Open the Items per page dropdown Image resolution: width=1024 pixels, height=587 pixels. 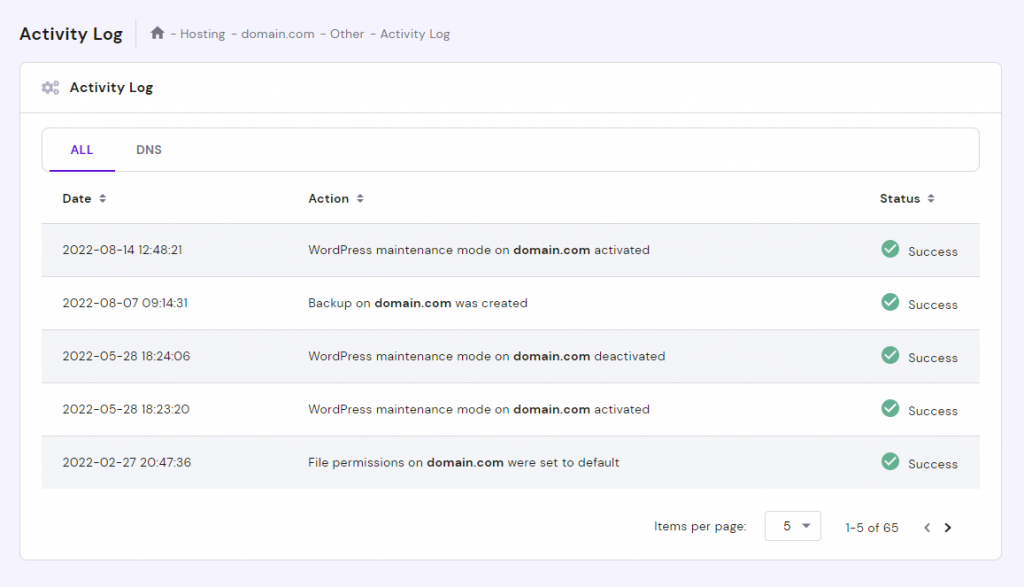click(792, 525)
